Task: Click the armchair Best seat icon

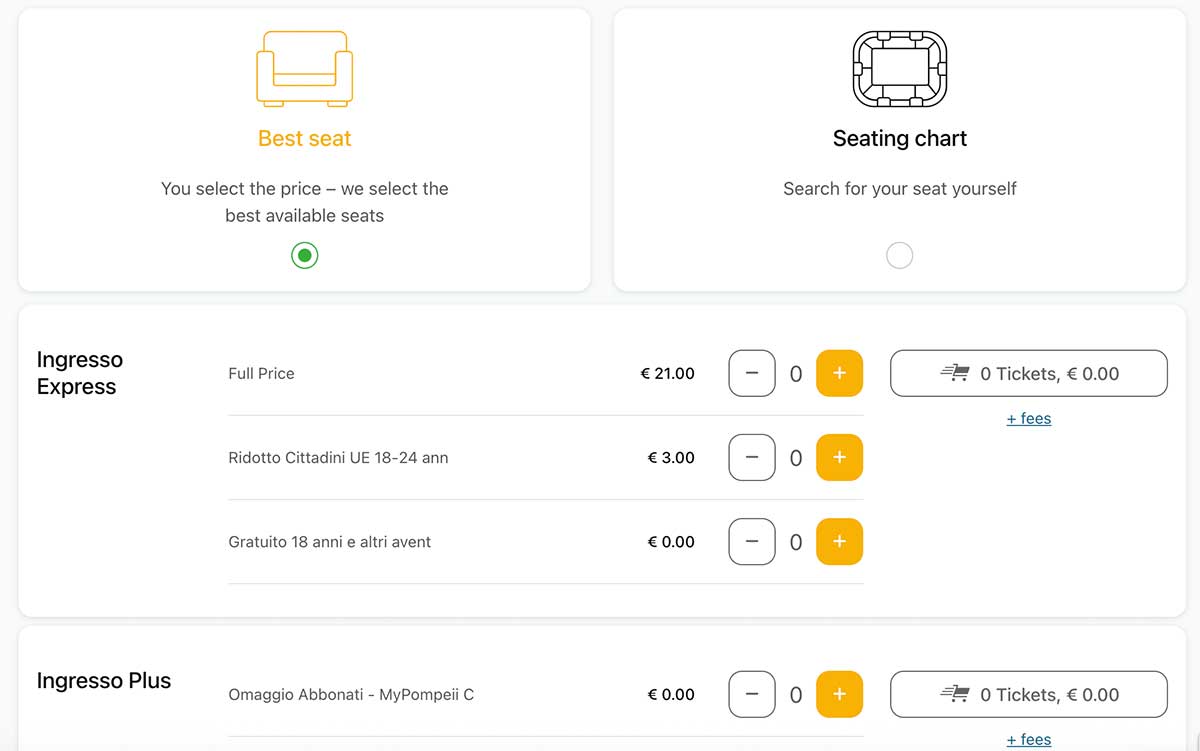Action: click(304, 69)
